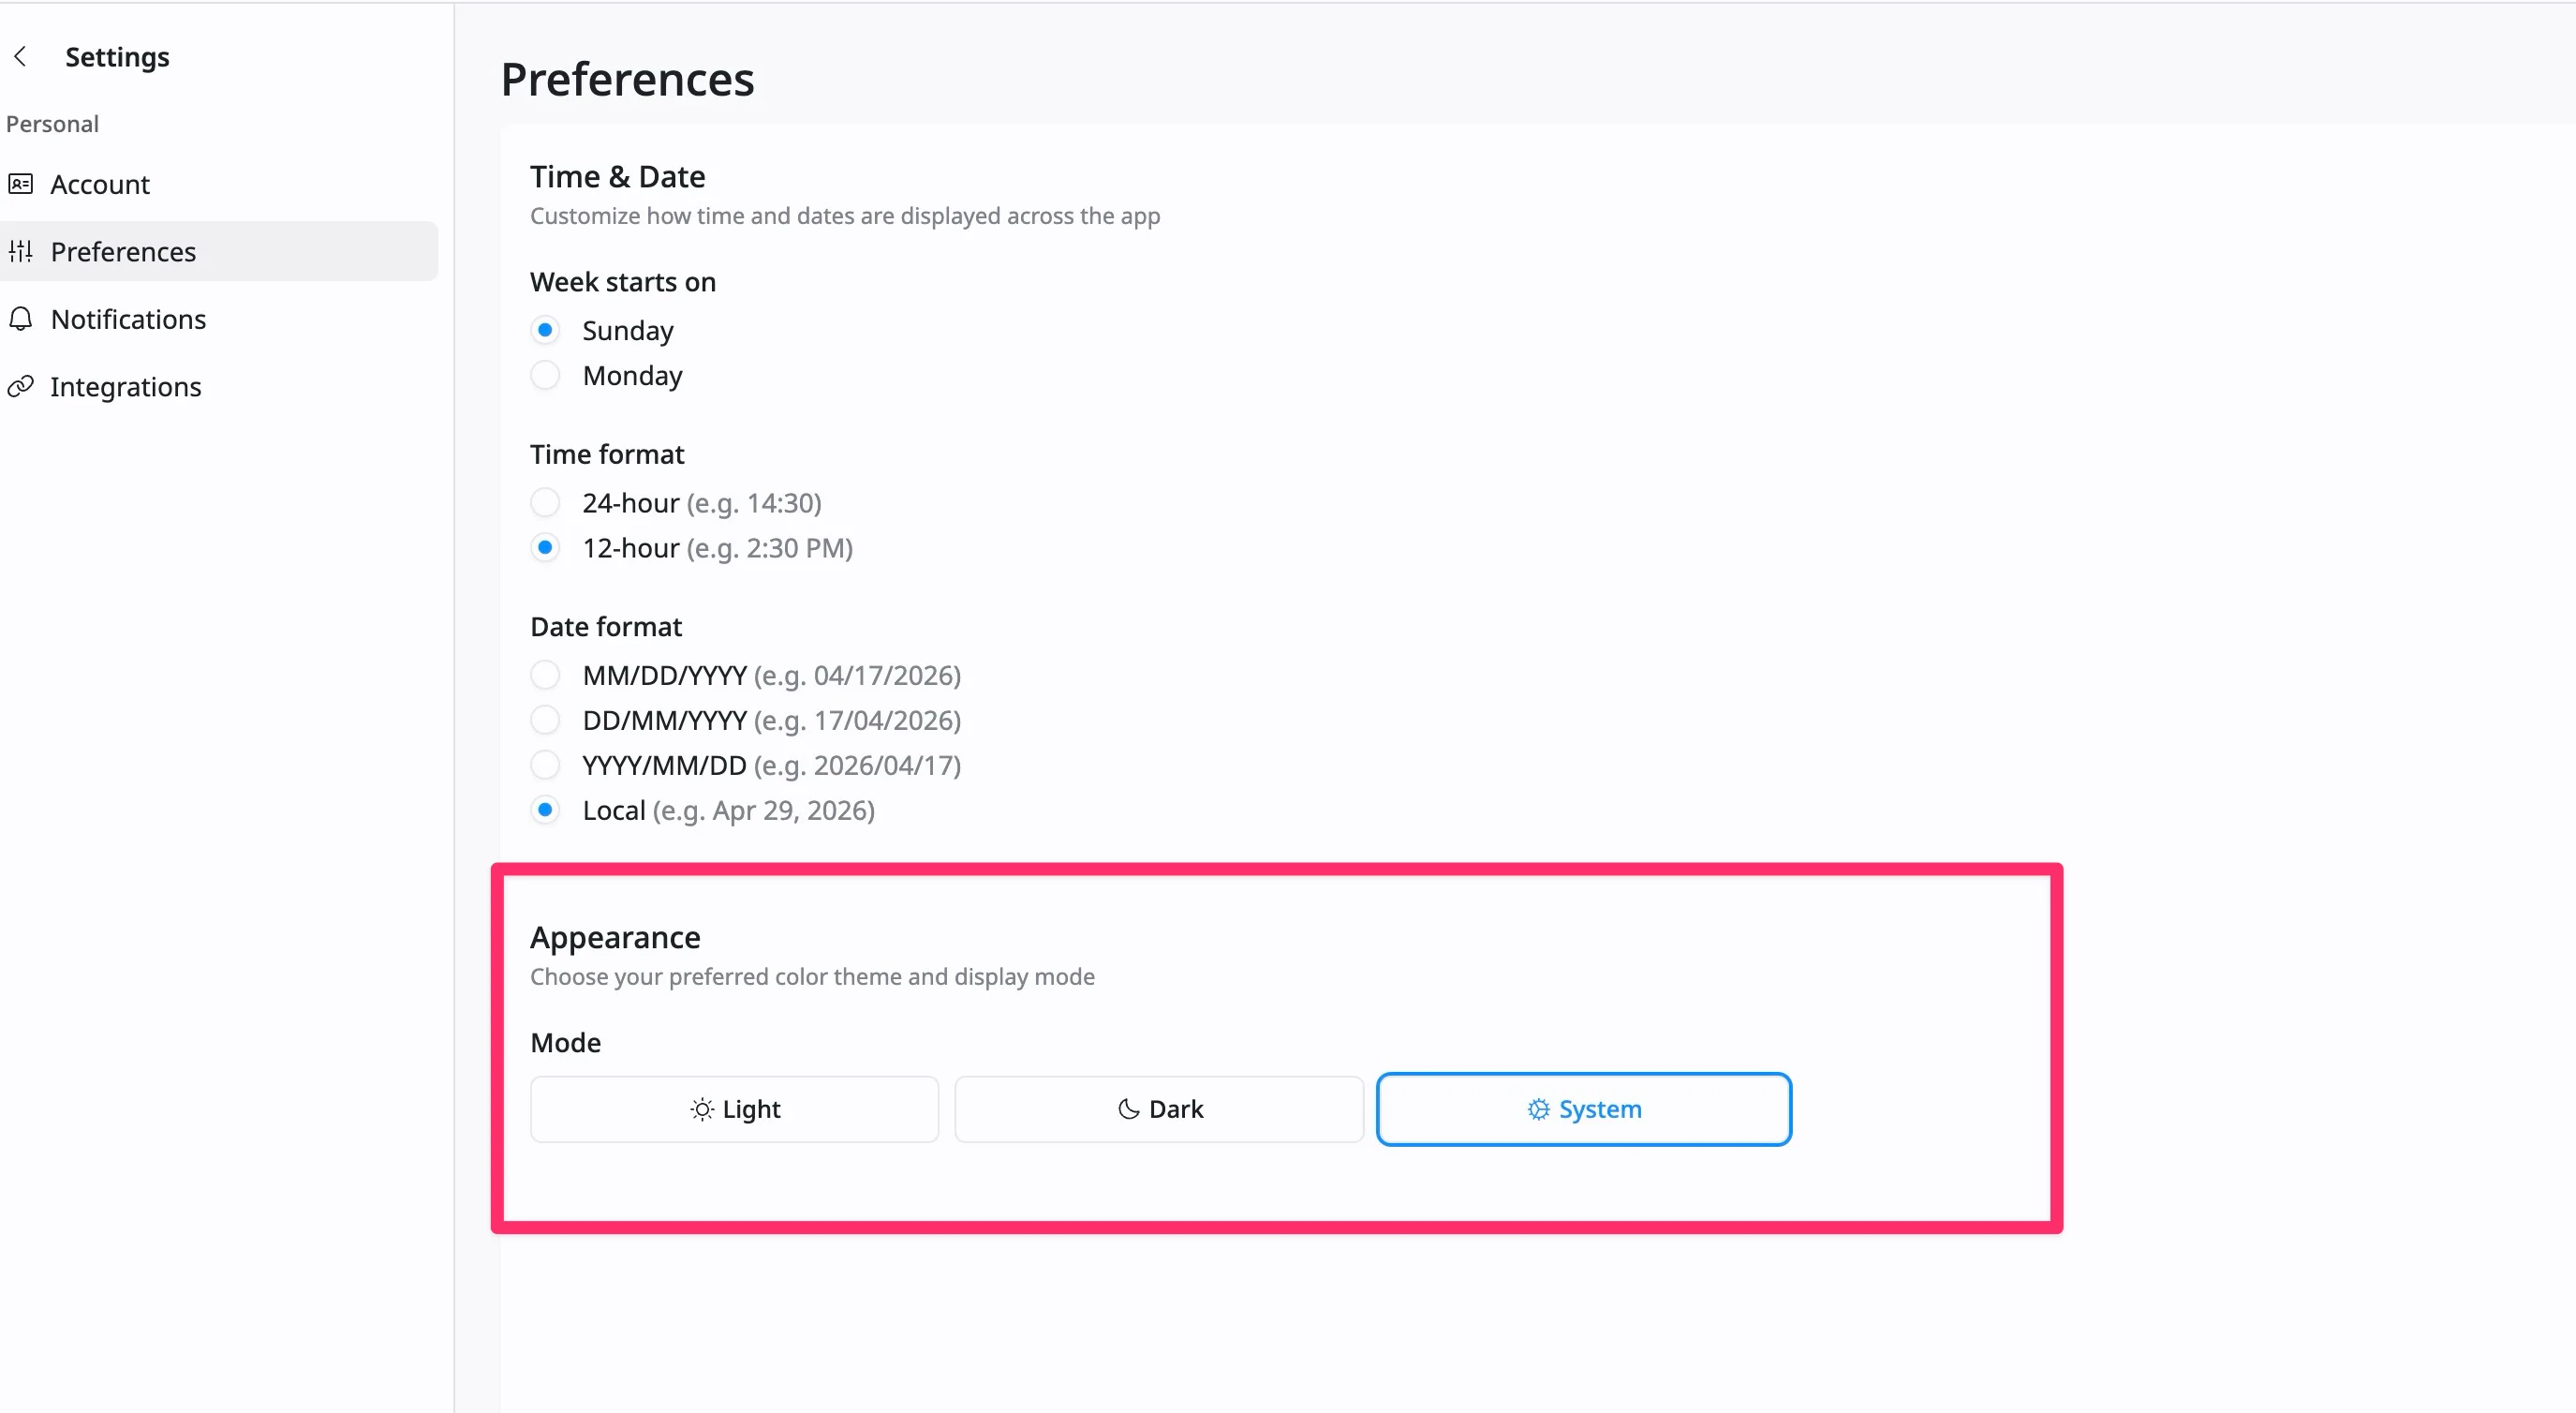2576x1413 pixels.
Task: Go back using the Settings back arrow
Action: tap(20, 57)
